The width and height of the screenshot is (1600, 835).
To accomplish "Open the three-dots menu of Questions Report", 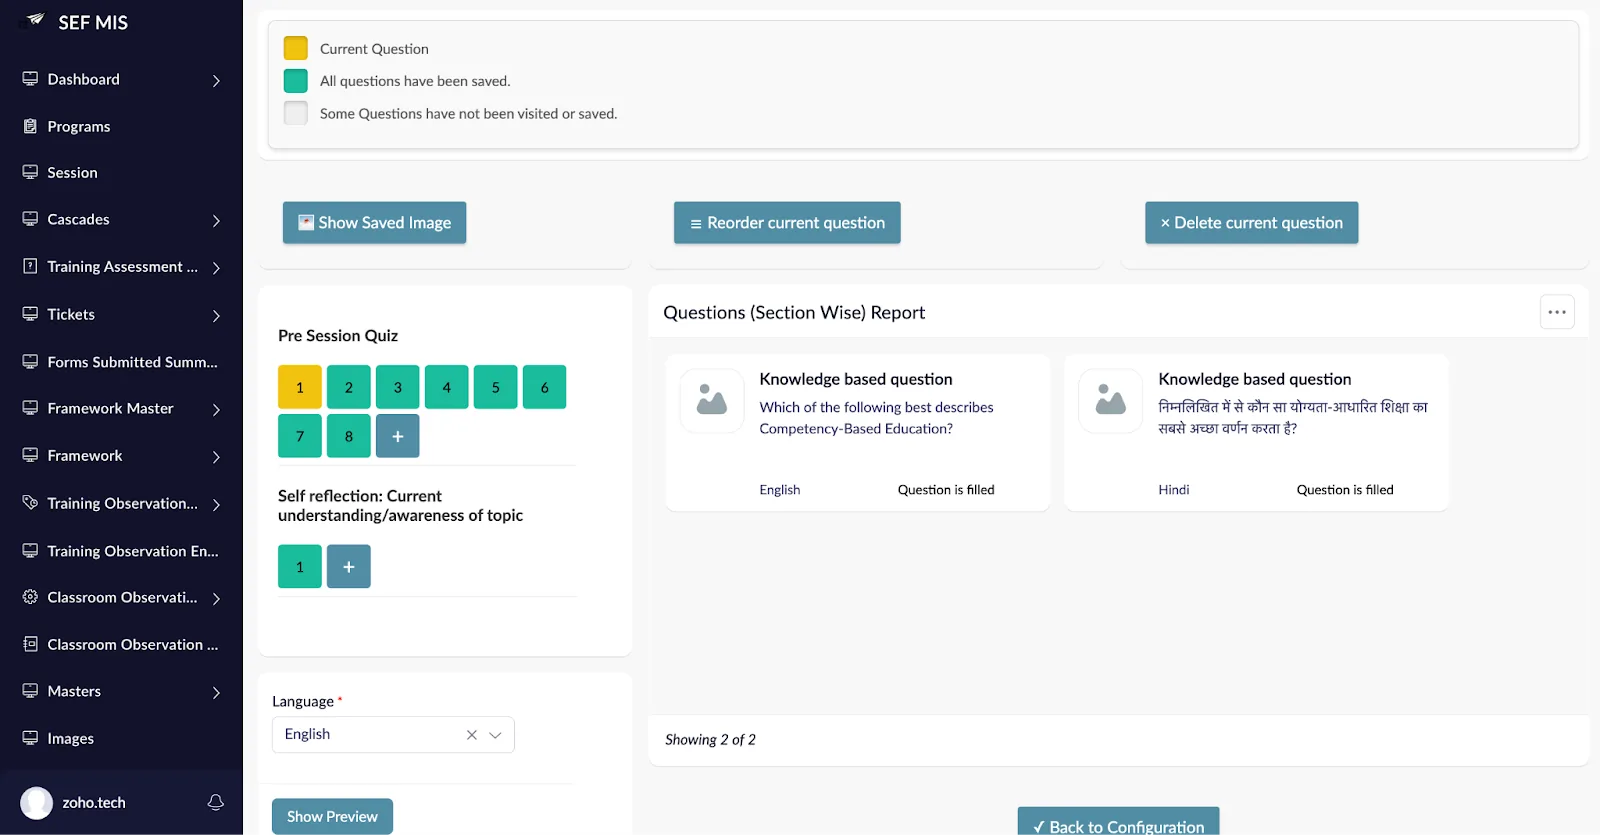I will [1557, 312].
